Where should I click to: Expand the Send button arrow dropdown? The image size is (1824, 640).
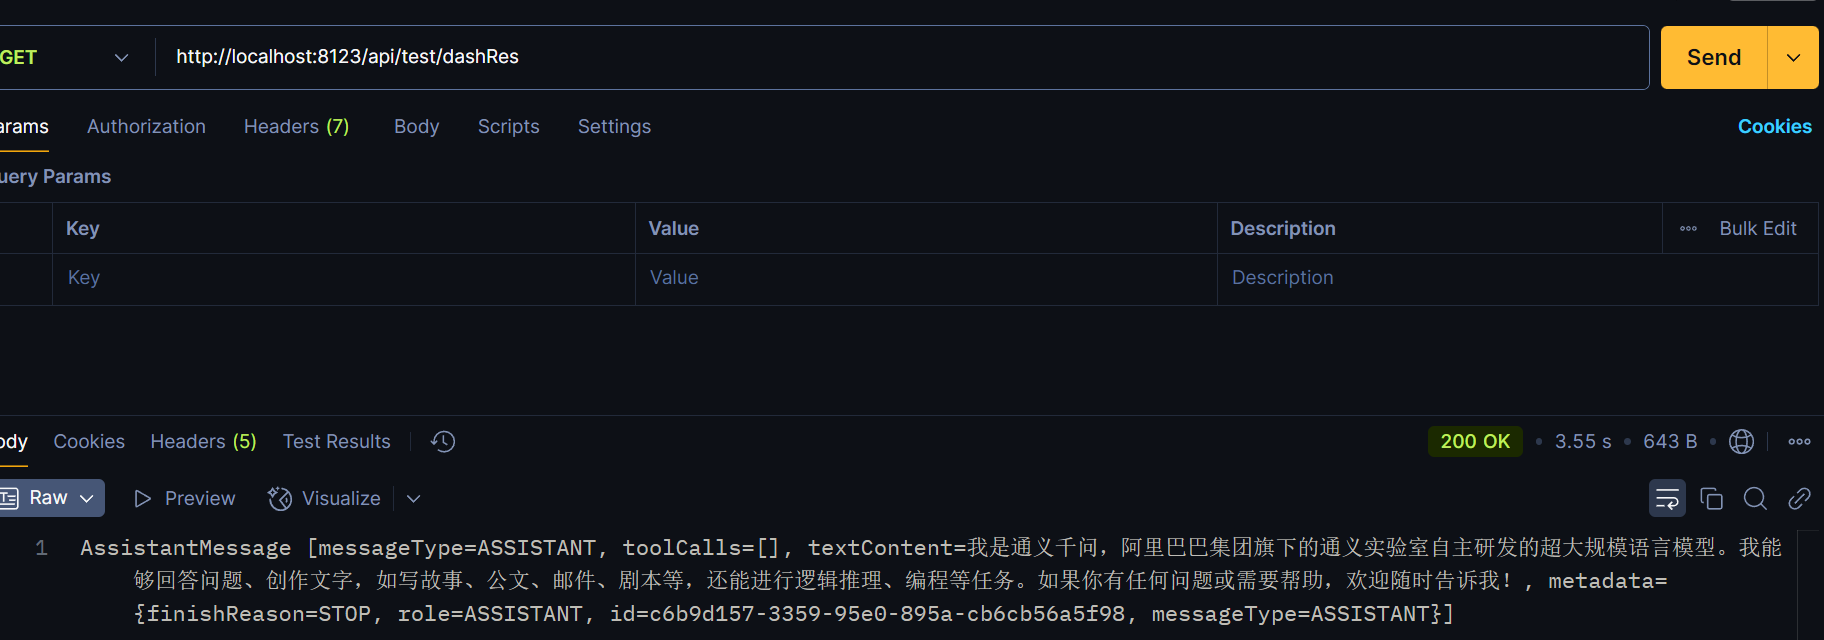point(1794,57)
